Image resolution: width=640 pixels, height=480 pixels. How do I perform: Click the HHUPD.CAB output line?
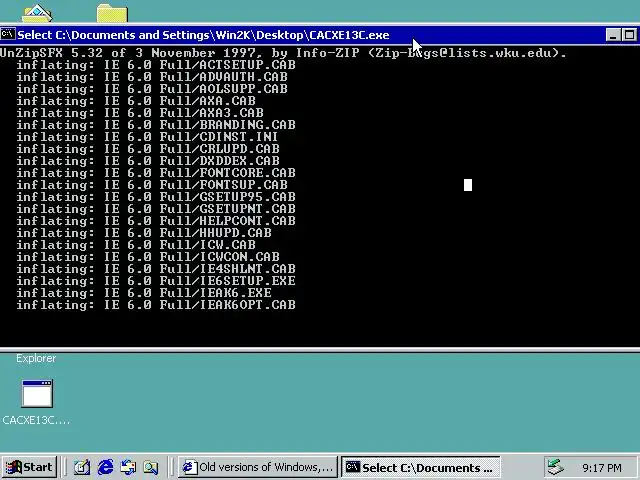pos(144,233)
